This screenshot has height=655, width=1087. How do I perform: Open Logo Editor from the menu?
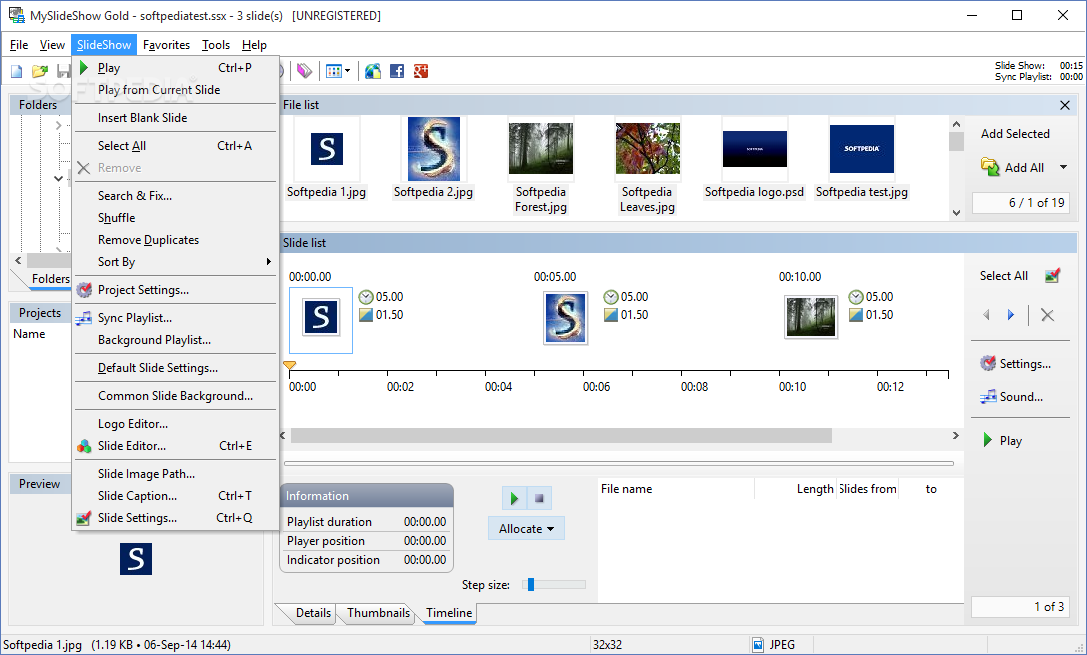click(x=175, y=423)
